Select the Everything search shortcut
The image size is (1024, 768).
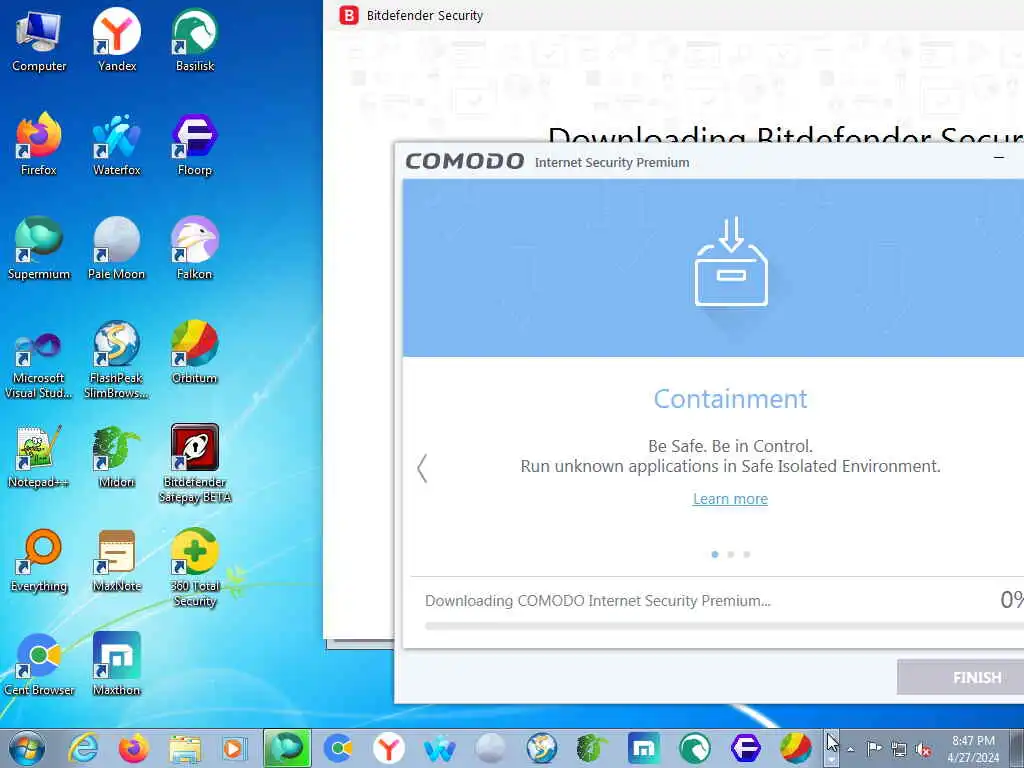click(39, 560)
